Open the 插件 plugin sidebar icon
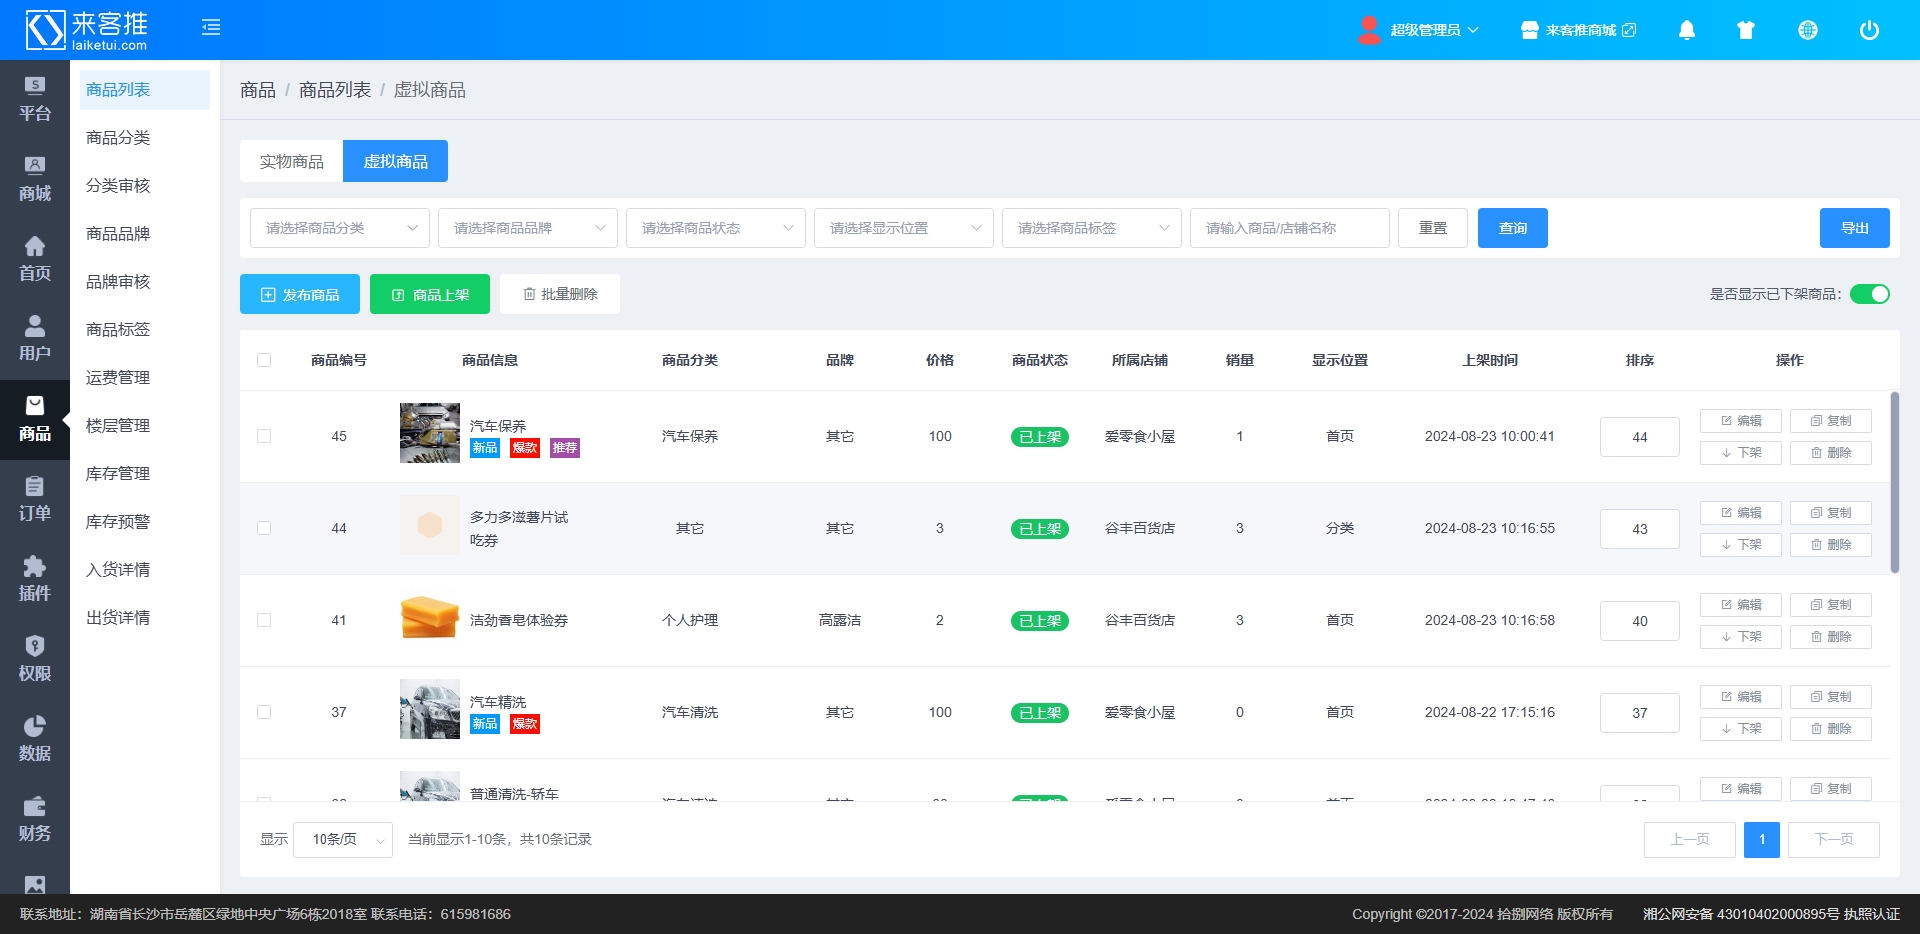This screenshot has width=1920, height=934. tap(34, 580)
